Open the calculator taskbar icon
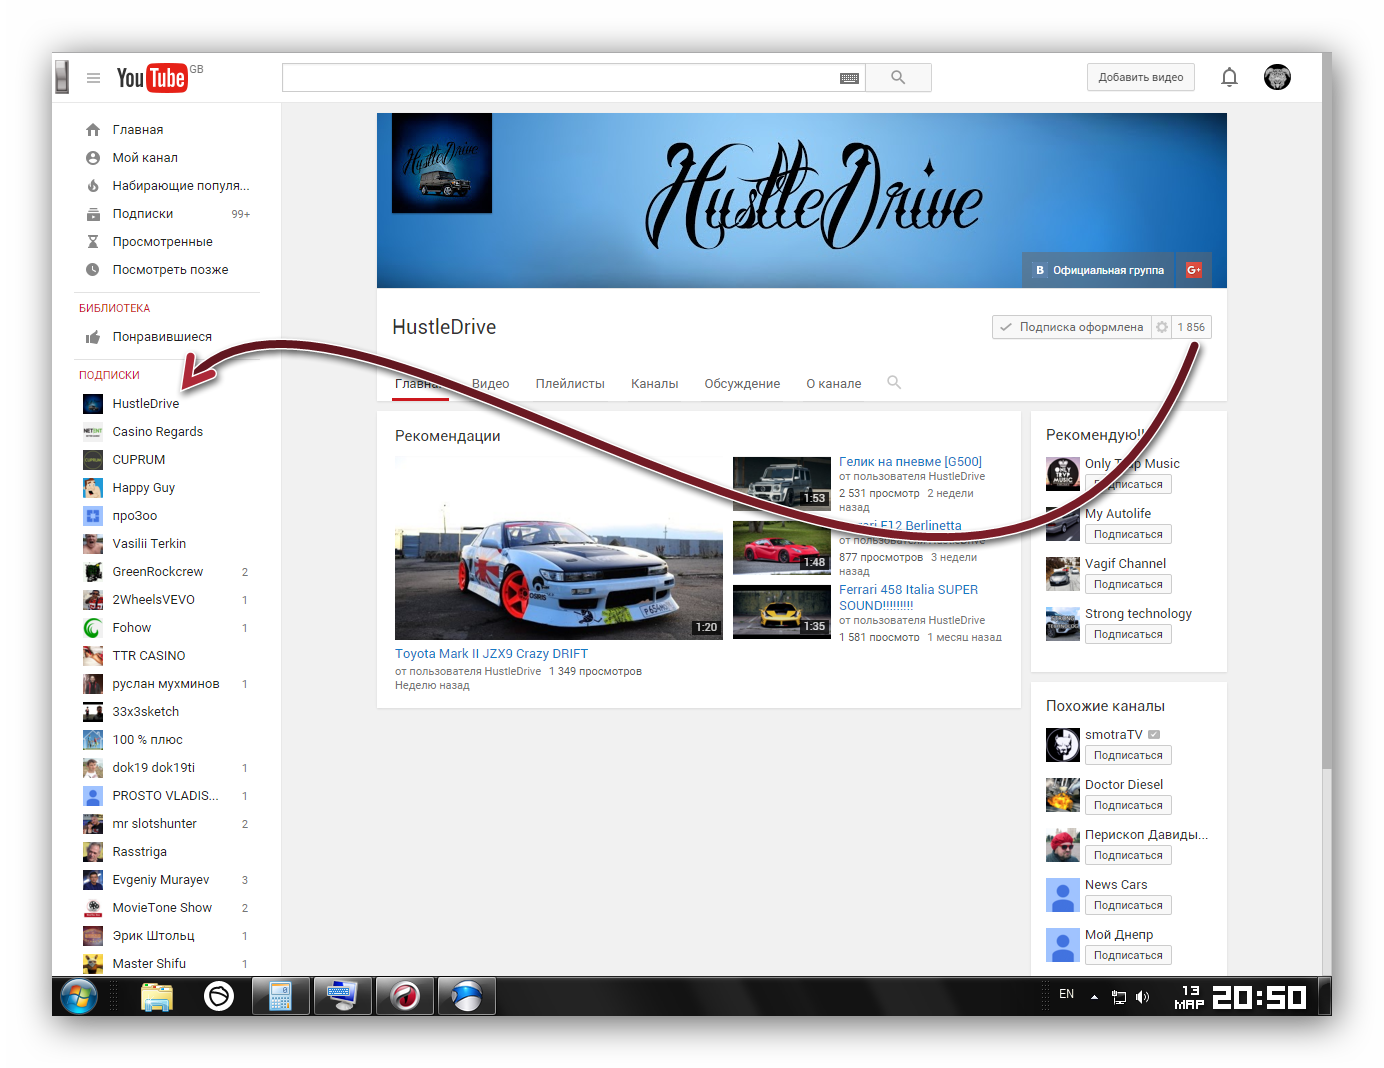Viewport: 1384px width, 1068px height. pos(280,997)
